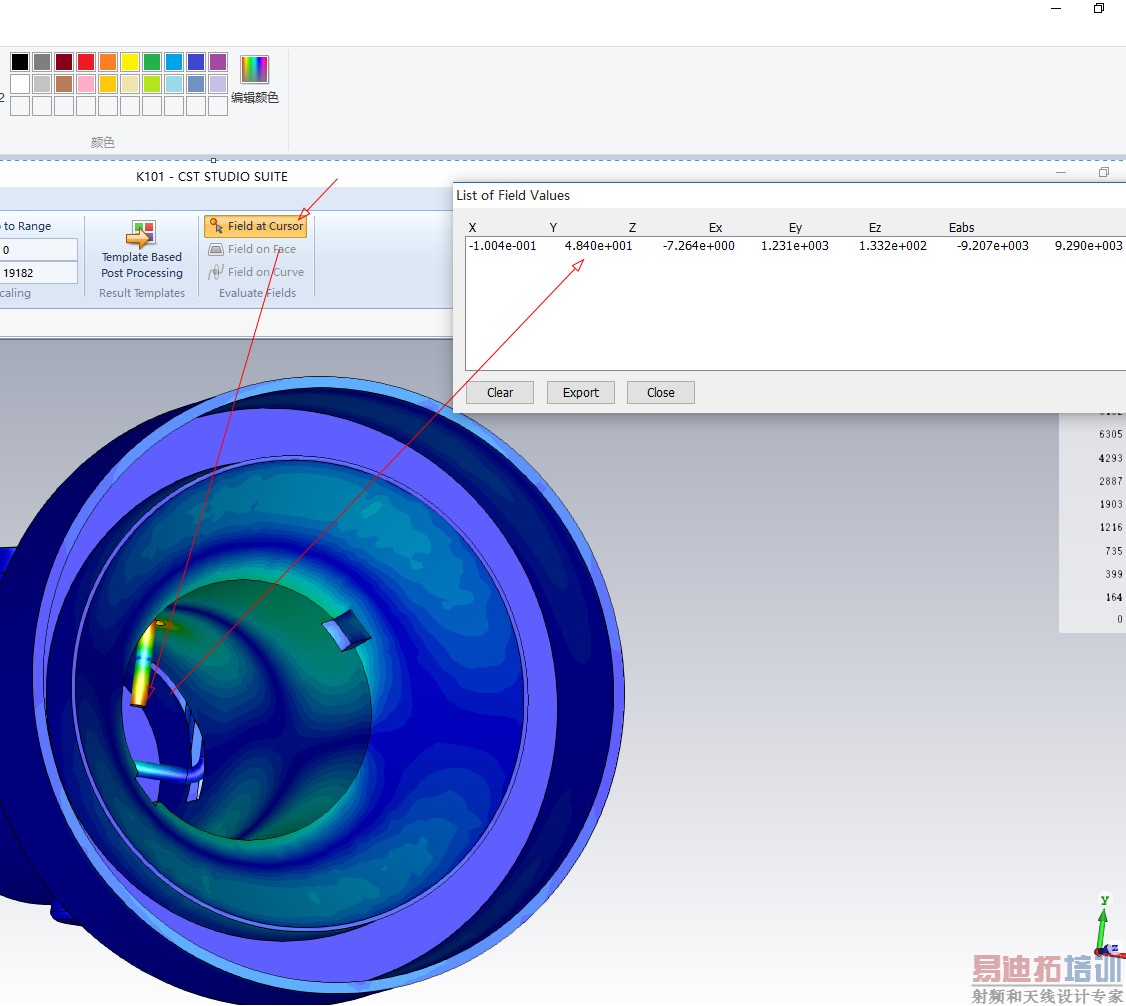Pick the indigo color swatch
1126x1006 pixels.
pyautogui.click(x=196, y=62)
